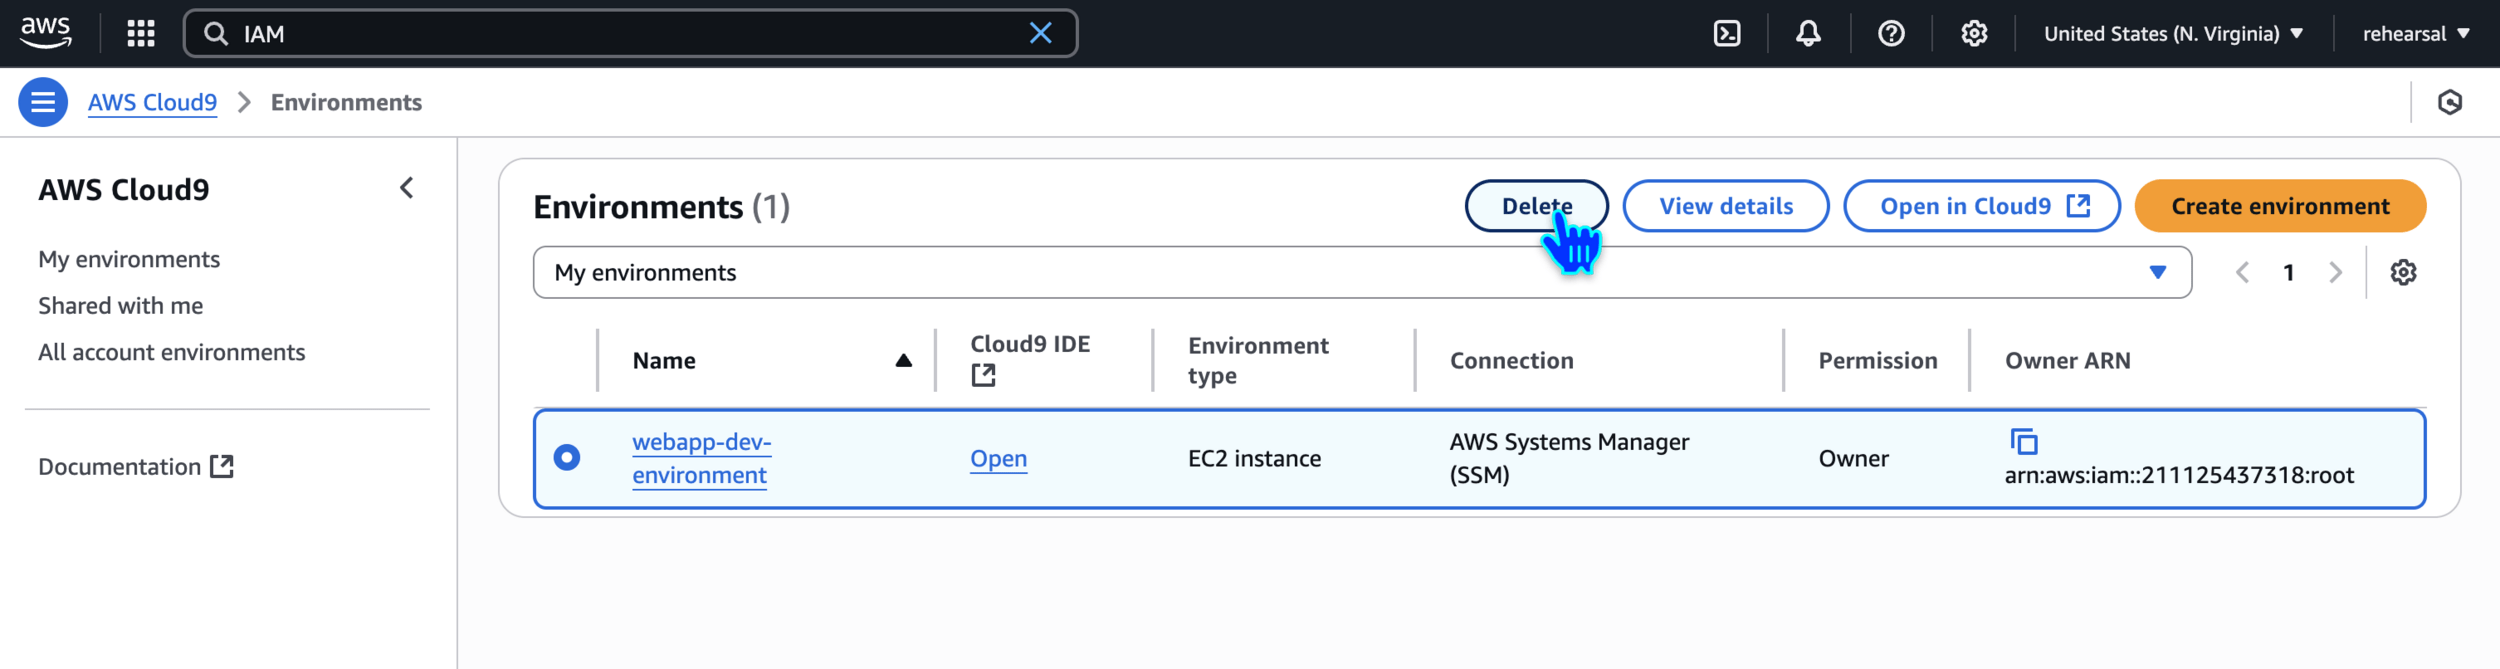This screenshot has height=669, width=2500.
Task: Click the Permission column header
Action: pyautogui.click(x=1877, y=360)
